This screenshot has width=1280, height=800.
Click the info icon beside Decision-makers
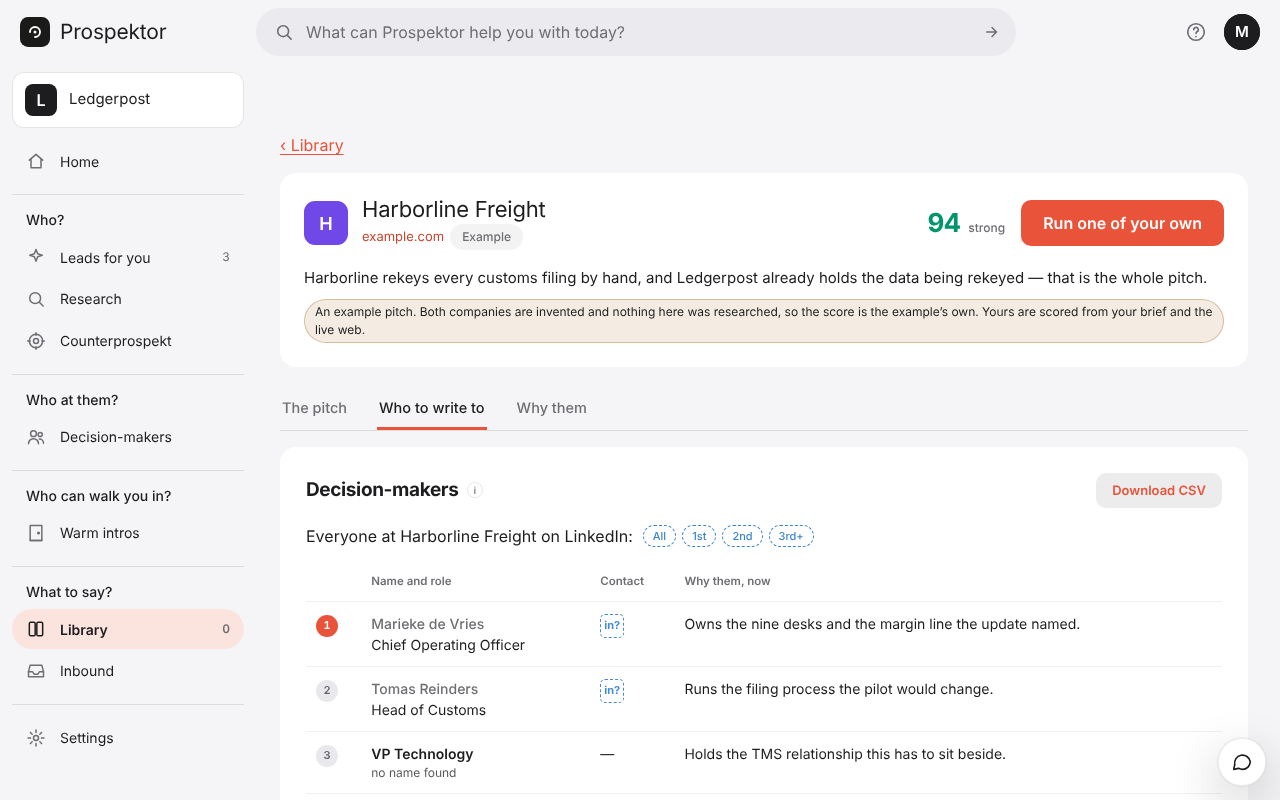coord(476,490)
